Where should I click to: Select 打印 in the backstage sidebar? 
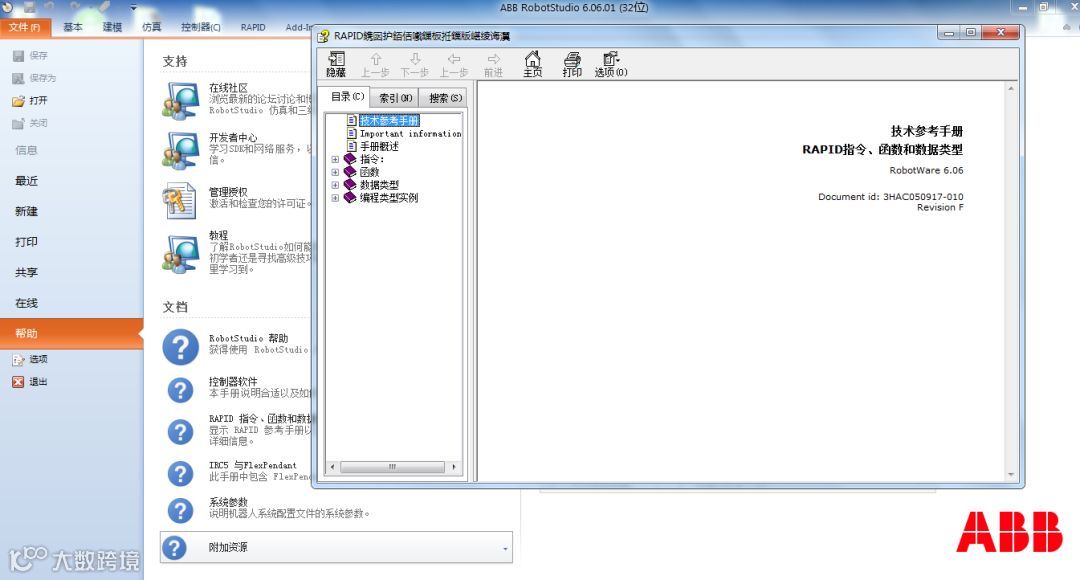click(x=26, y=242)
